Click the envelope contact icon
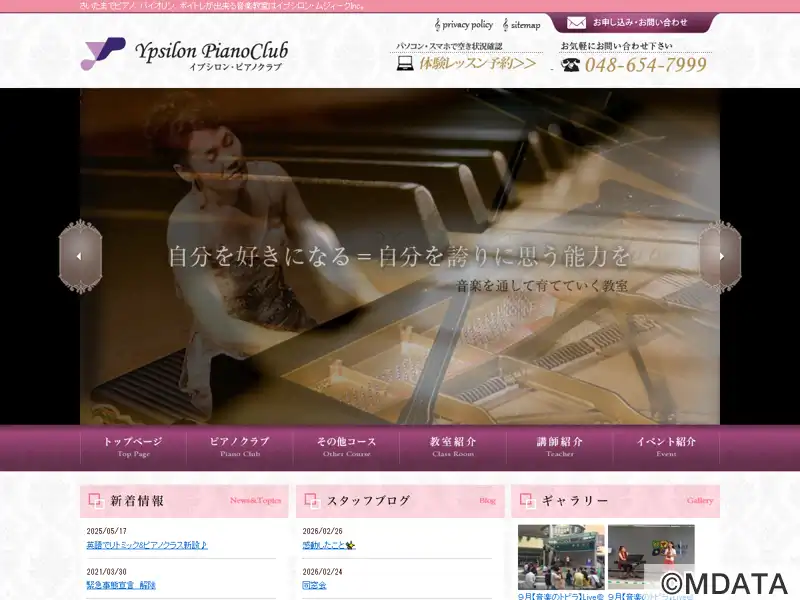Image resolution: width=800 pixels, height=600 pixels. (x=577, y=22)
